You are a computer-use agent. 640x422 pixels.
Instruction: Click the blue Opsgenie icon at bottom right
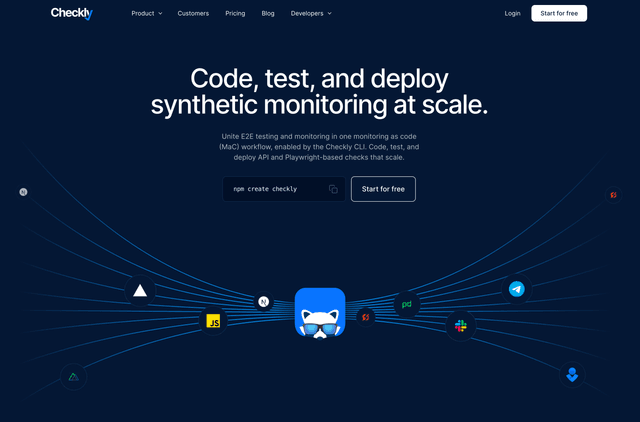point(572,375)
